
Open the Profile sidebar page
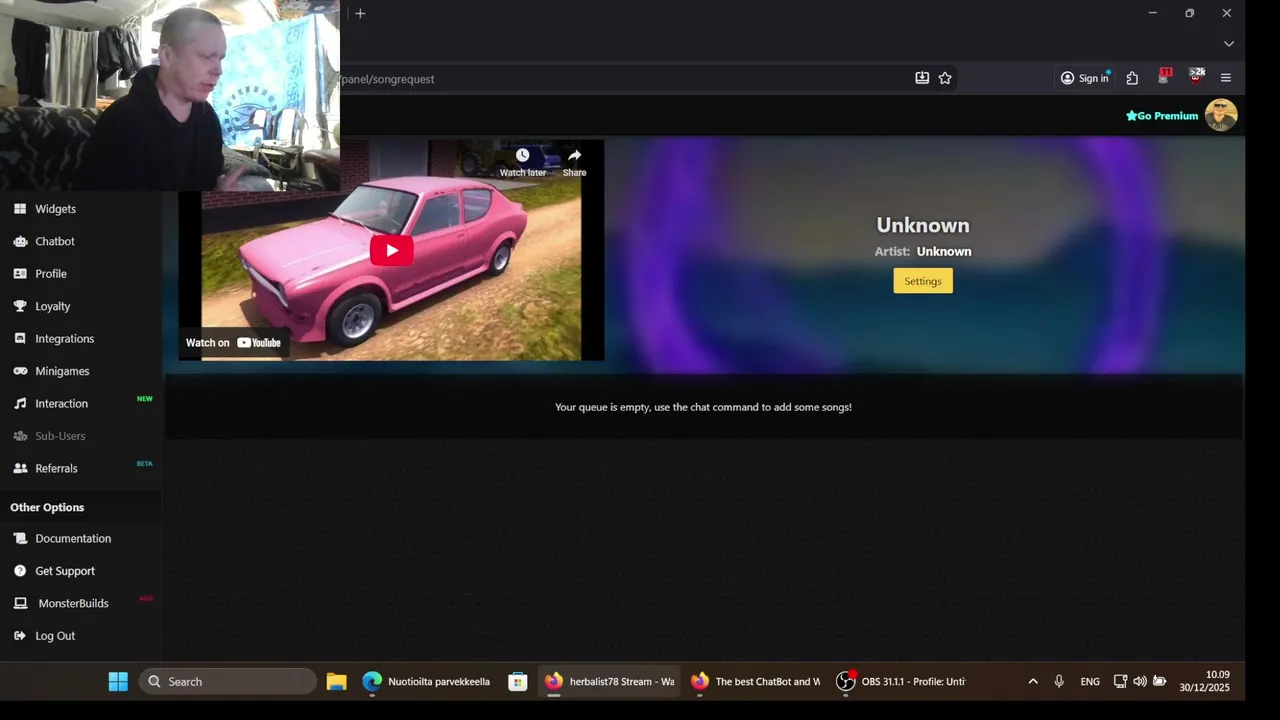pos(51,274)
